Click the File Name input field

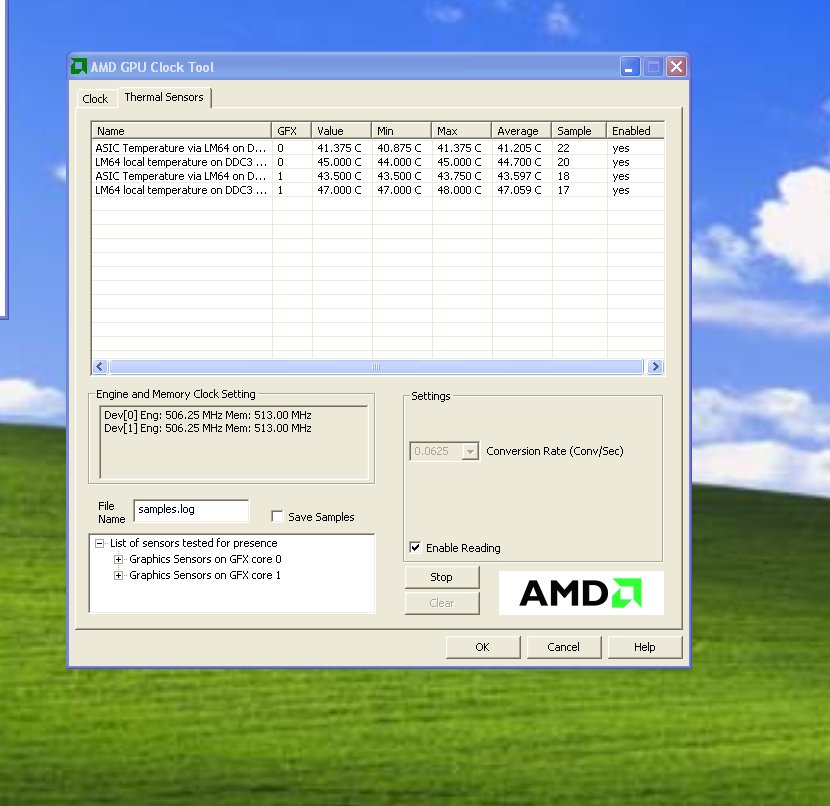tap(190, 510)
